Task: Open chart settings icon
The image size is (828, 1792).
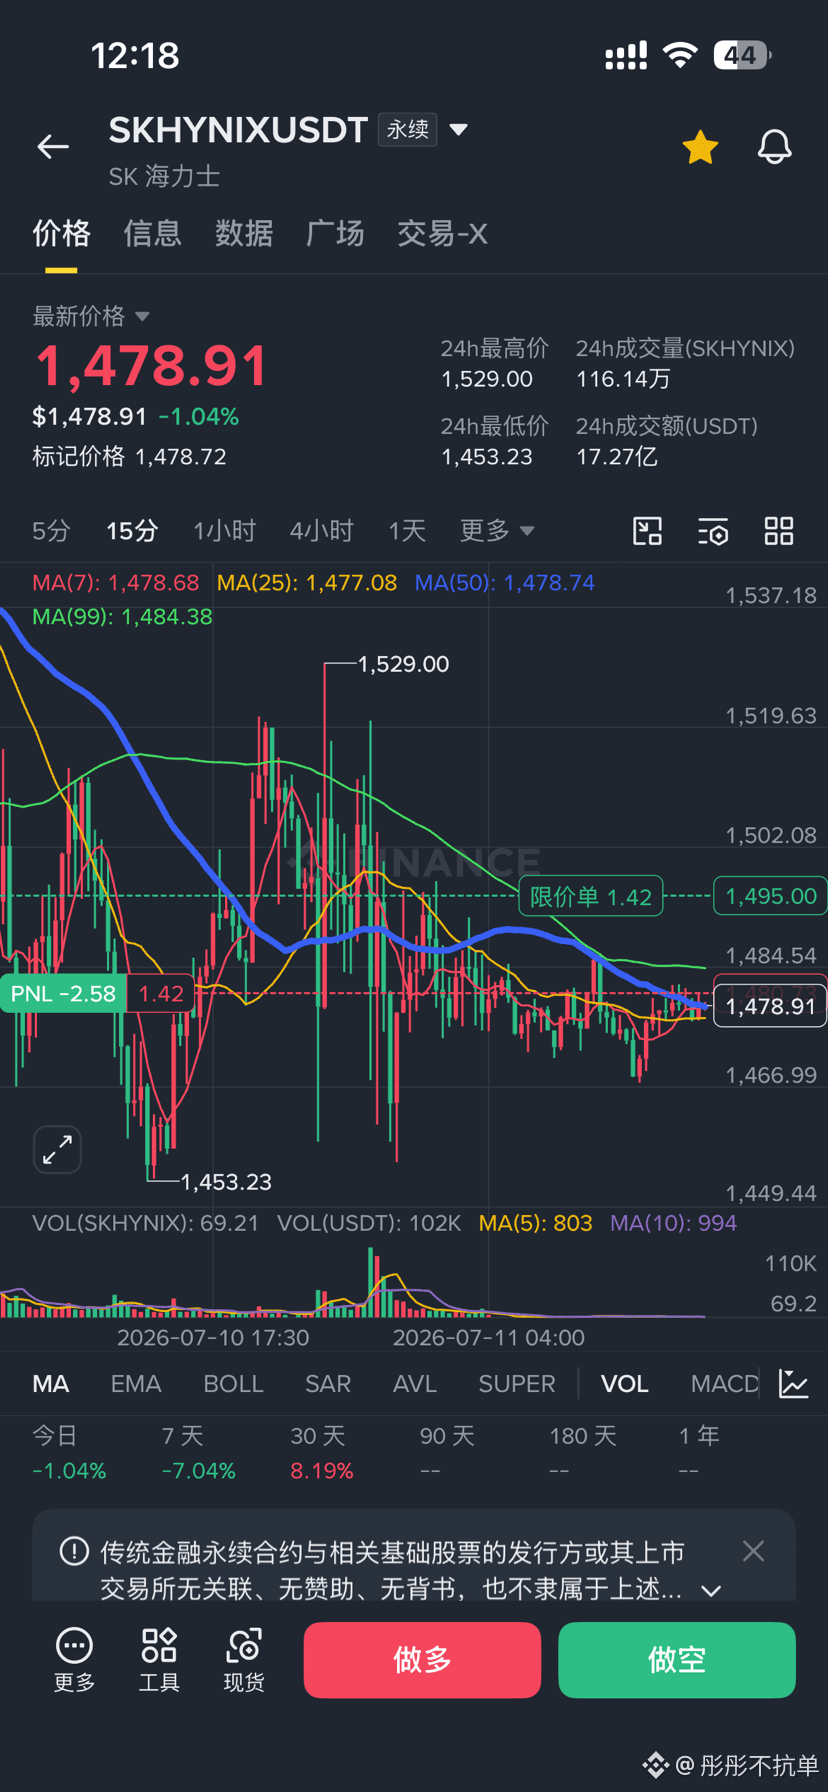Action: coord(713,531)
